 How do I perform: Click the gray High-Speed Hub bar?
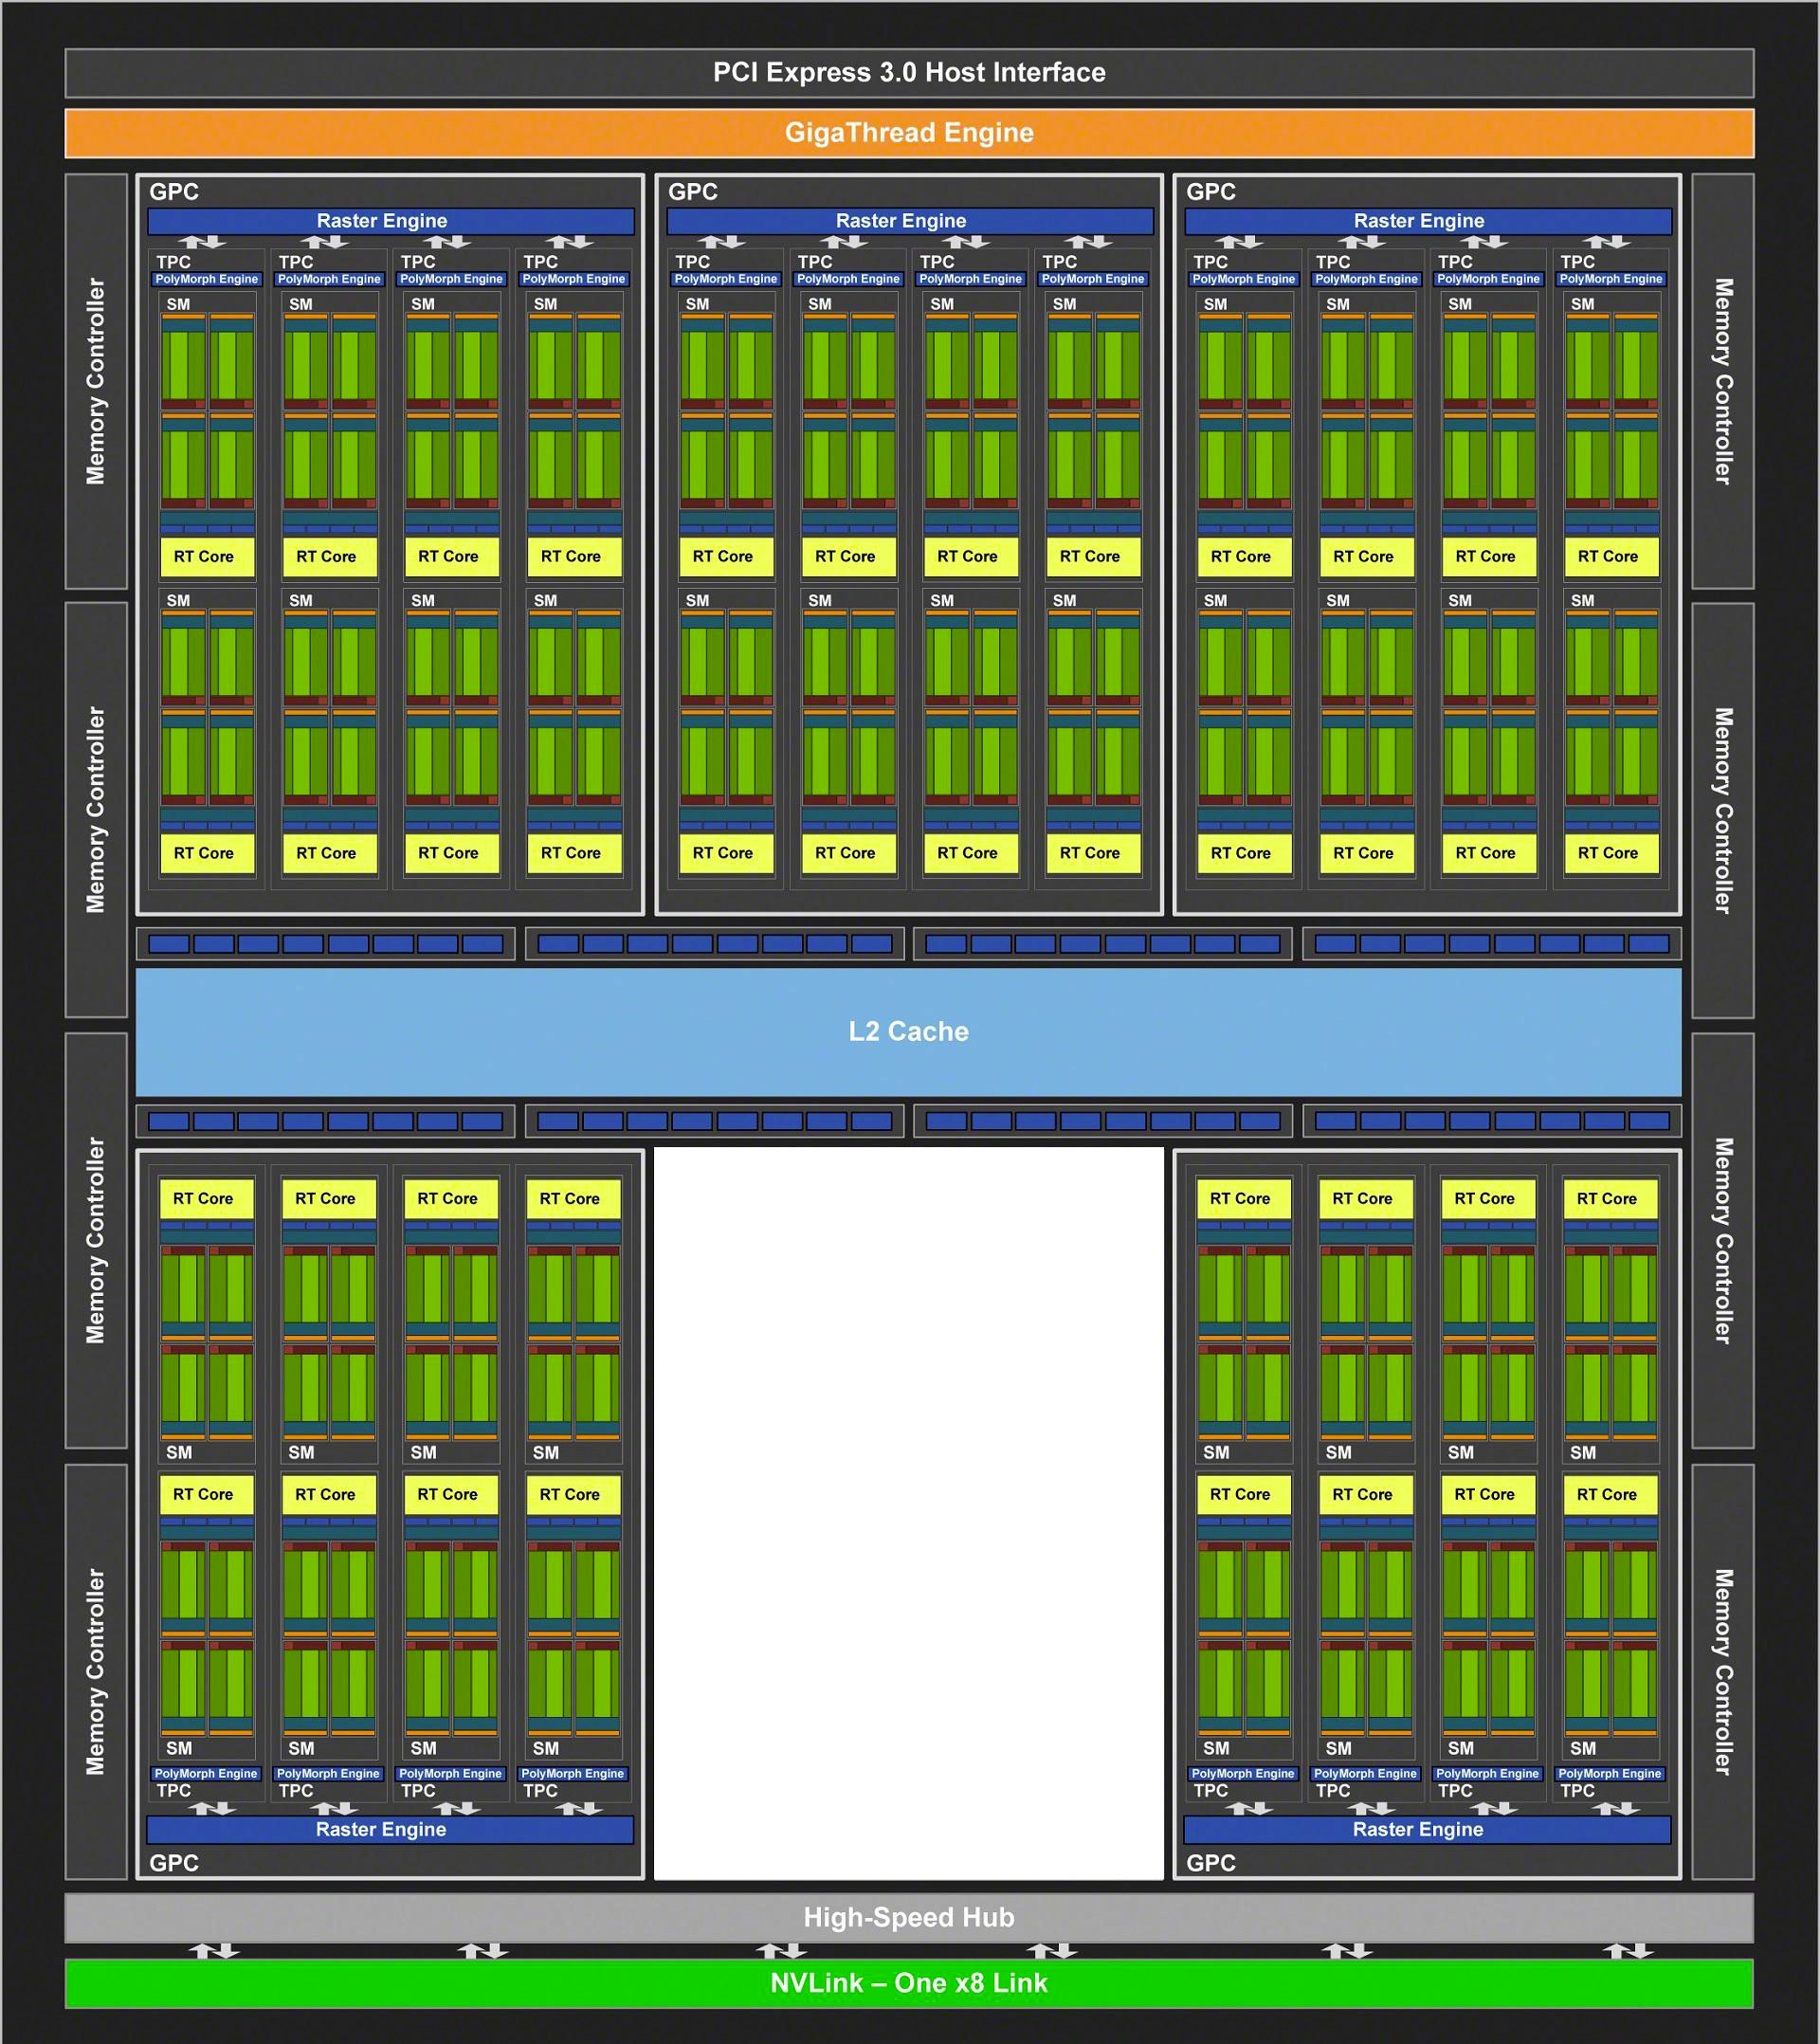click(x=909, y=1917)
